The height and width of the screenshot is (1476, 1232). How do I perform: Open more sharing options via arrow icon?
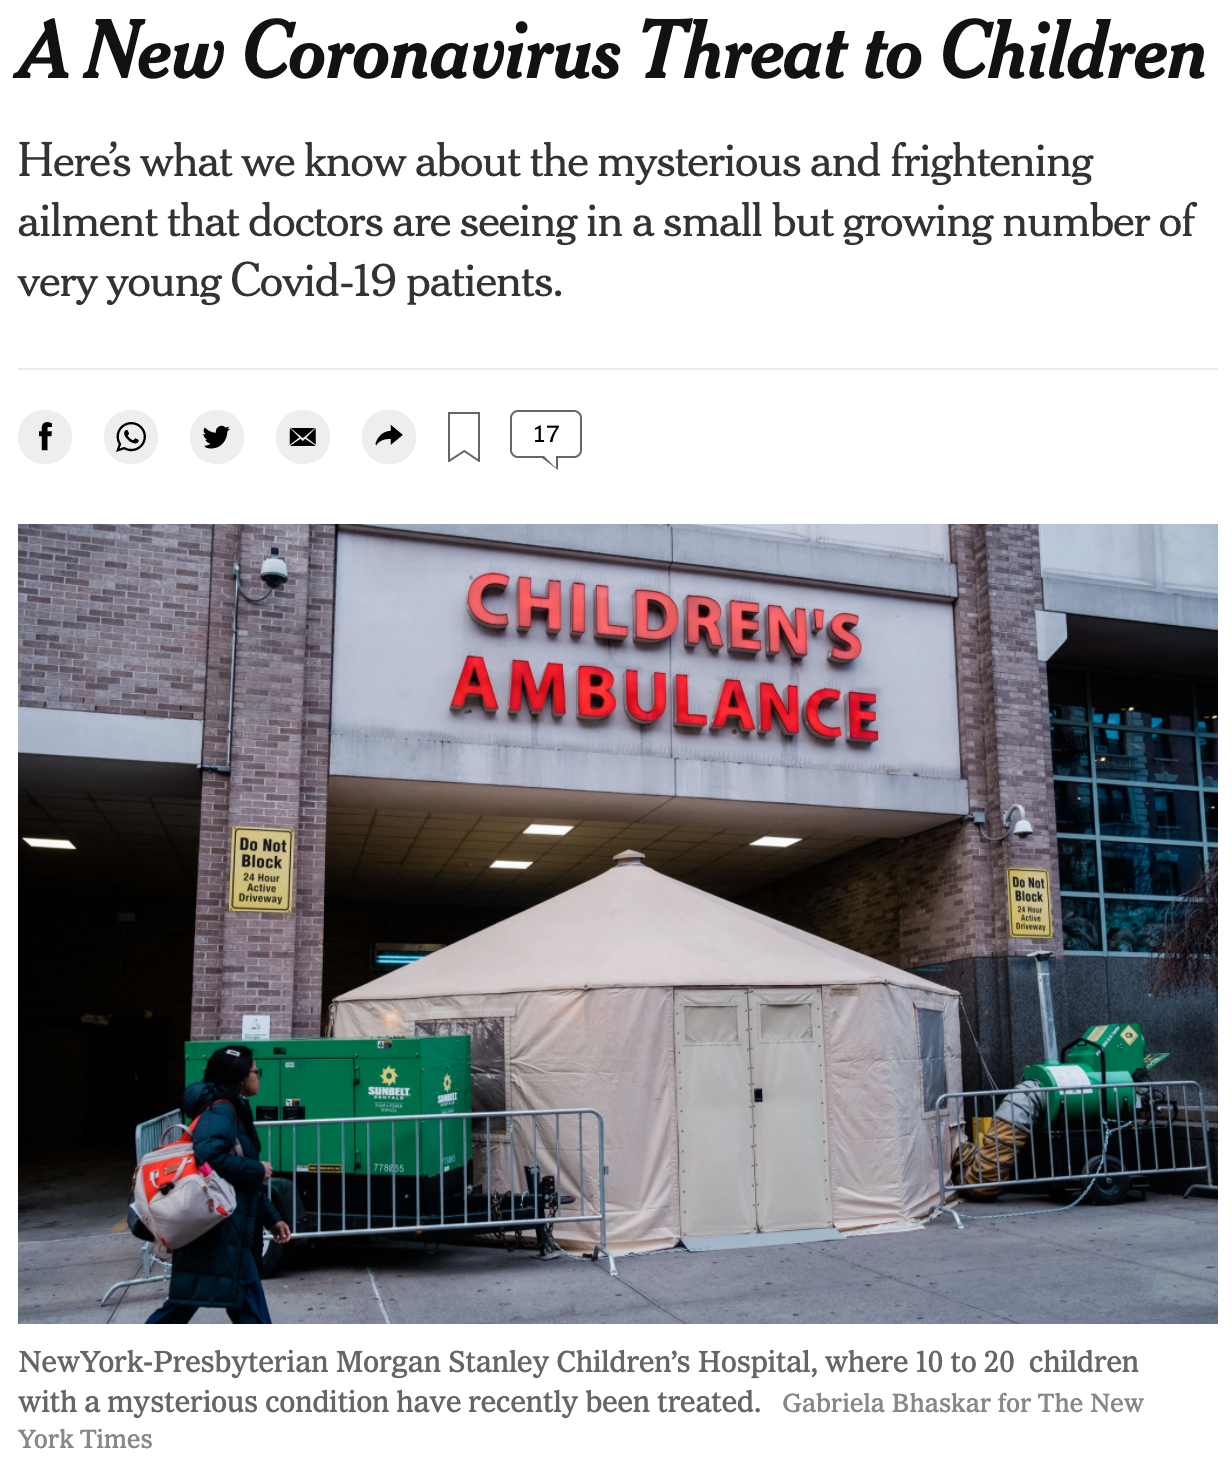pos(389,437)
